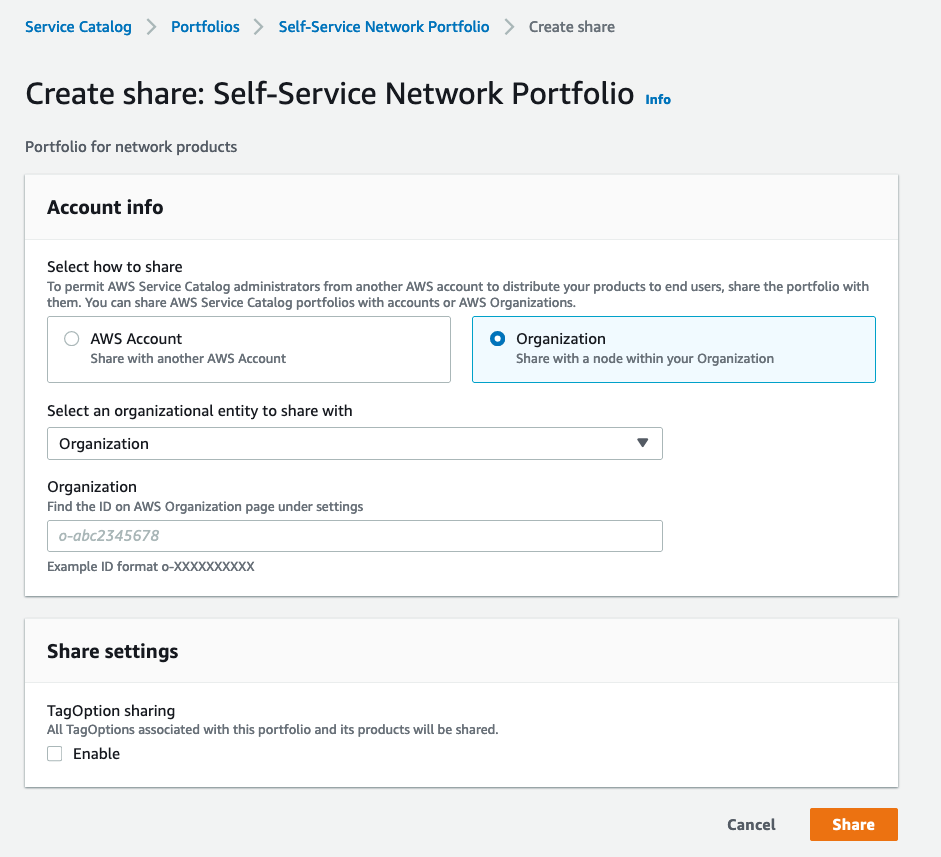941x857 pixels.
Task: Click the dropdown chevron on Organization selector
Action: (x=643, y=443)
